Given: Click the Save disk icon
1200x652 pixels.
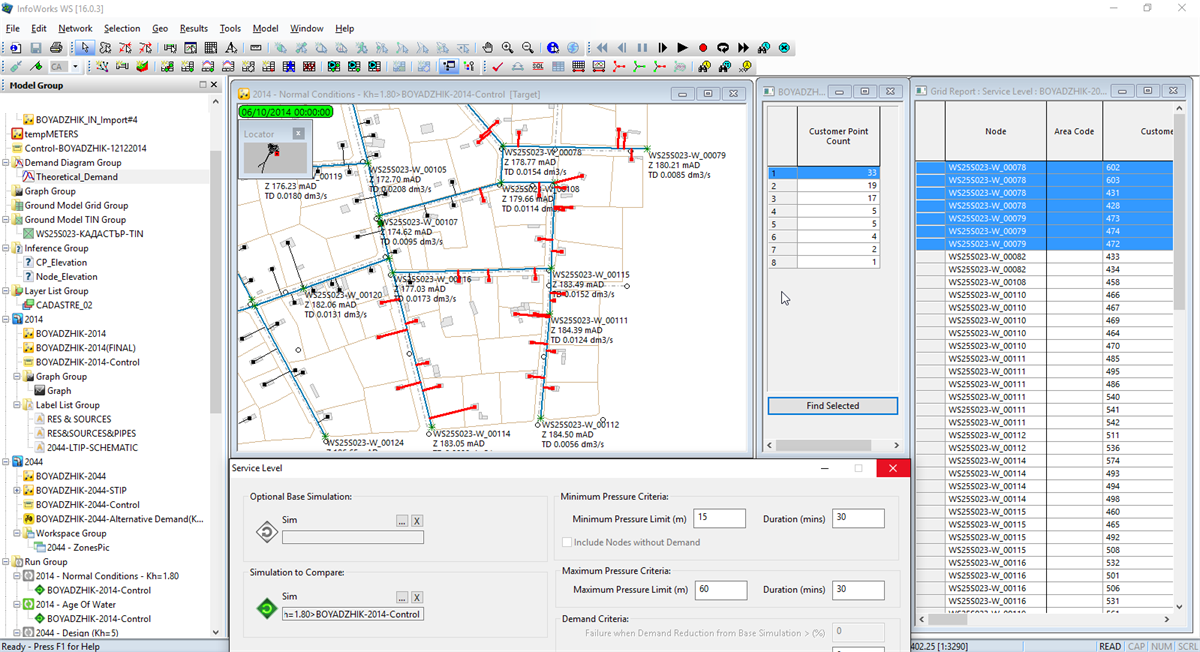Looking at the screenshot, I should (x=36, y=48).
